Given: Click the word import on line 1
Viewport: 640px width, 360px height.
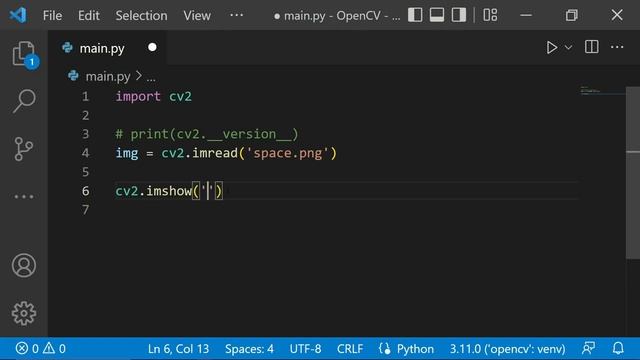Looking at the screenshot, I should pos(138,96).
